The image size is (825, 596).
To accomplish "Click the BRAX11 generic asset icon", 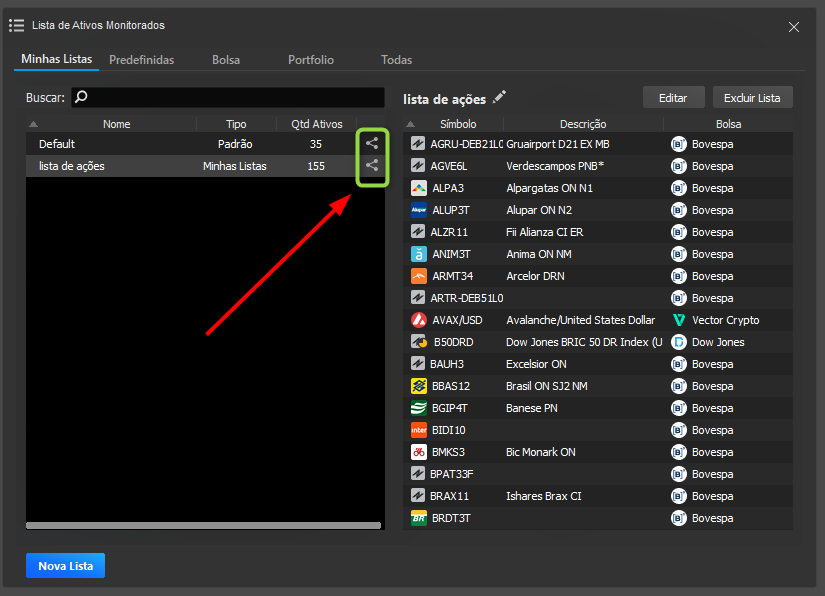I will [418, 496].
